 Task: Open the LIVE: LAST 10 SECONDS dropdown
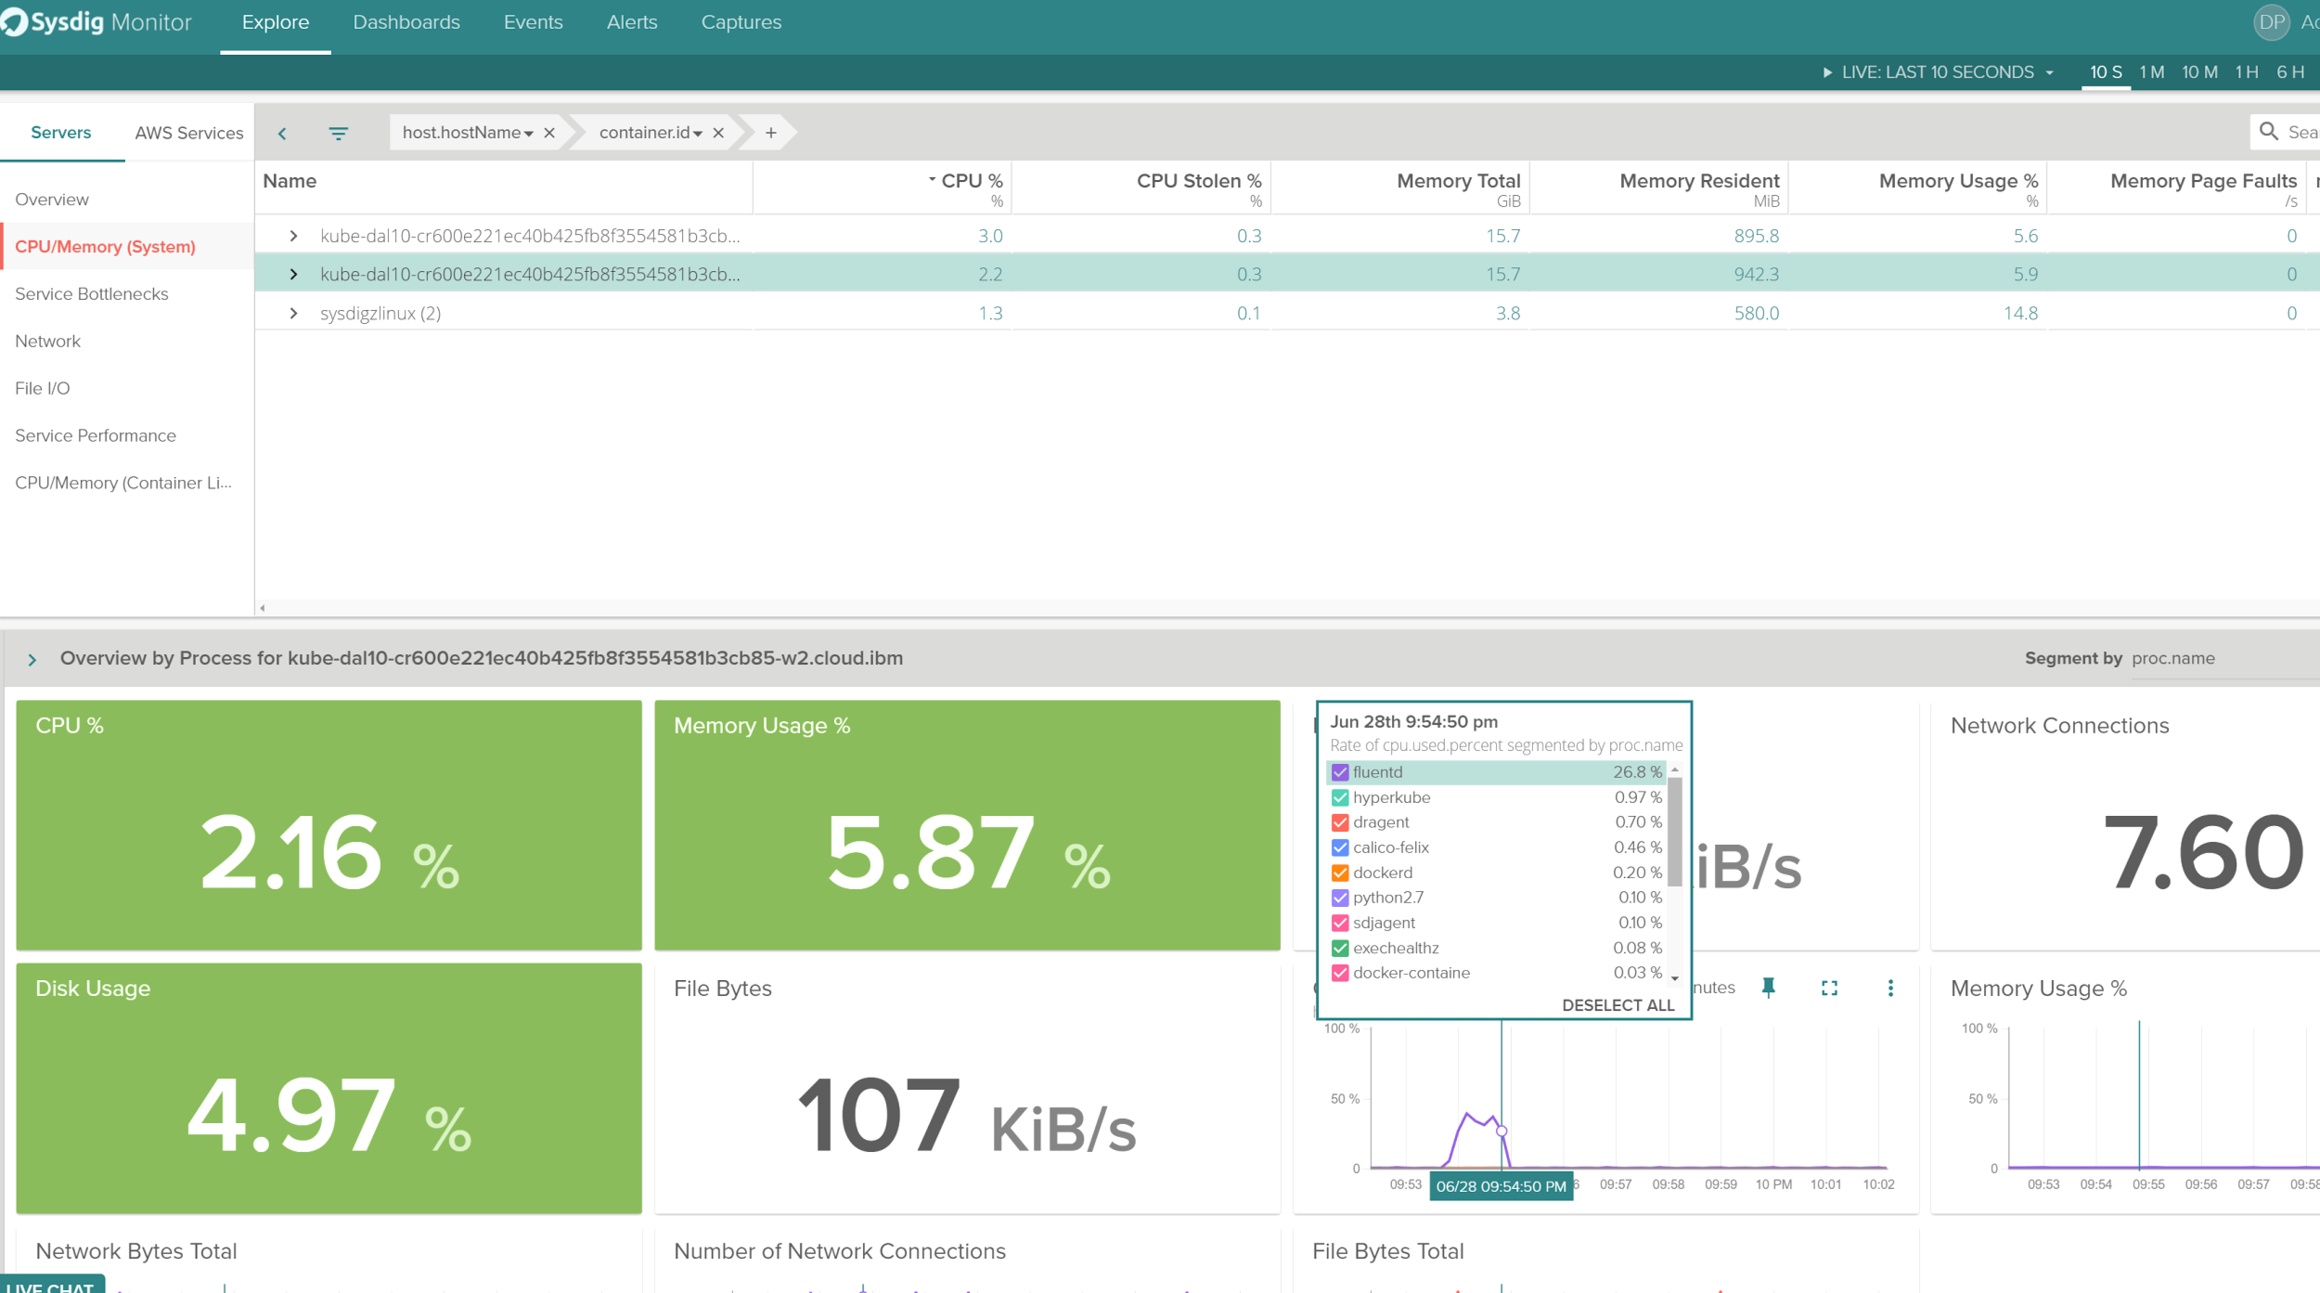pyautogui.click(x=1947, y=72)
